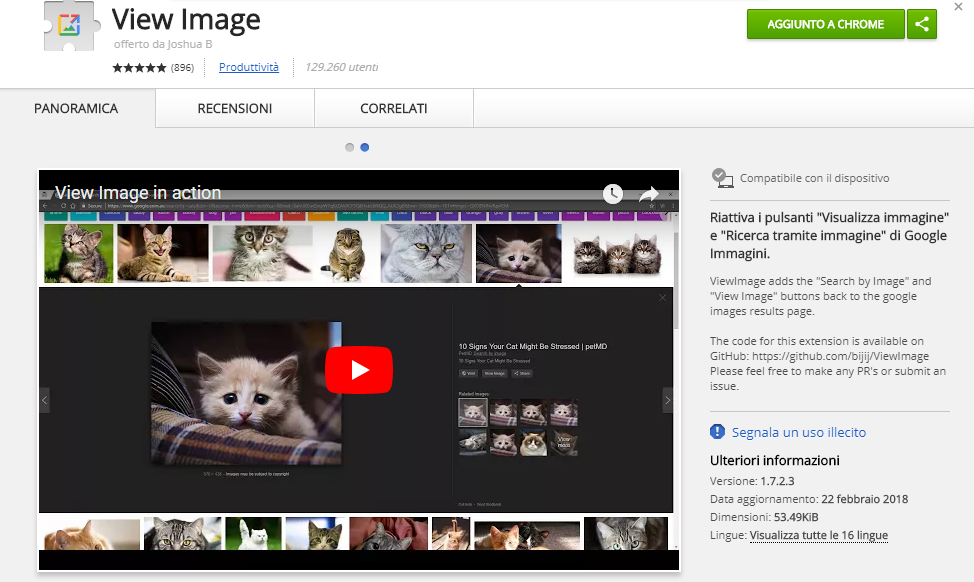
Task: Click the Aggiunto a Chrome button
Action: (x=826, y=24)
